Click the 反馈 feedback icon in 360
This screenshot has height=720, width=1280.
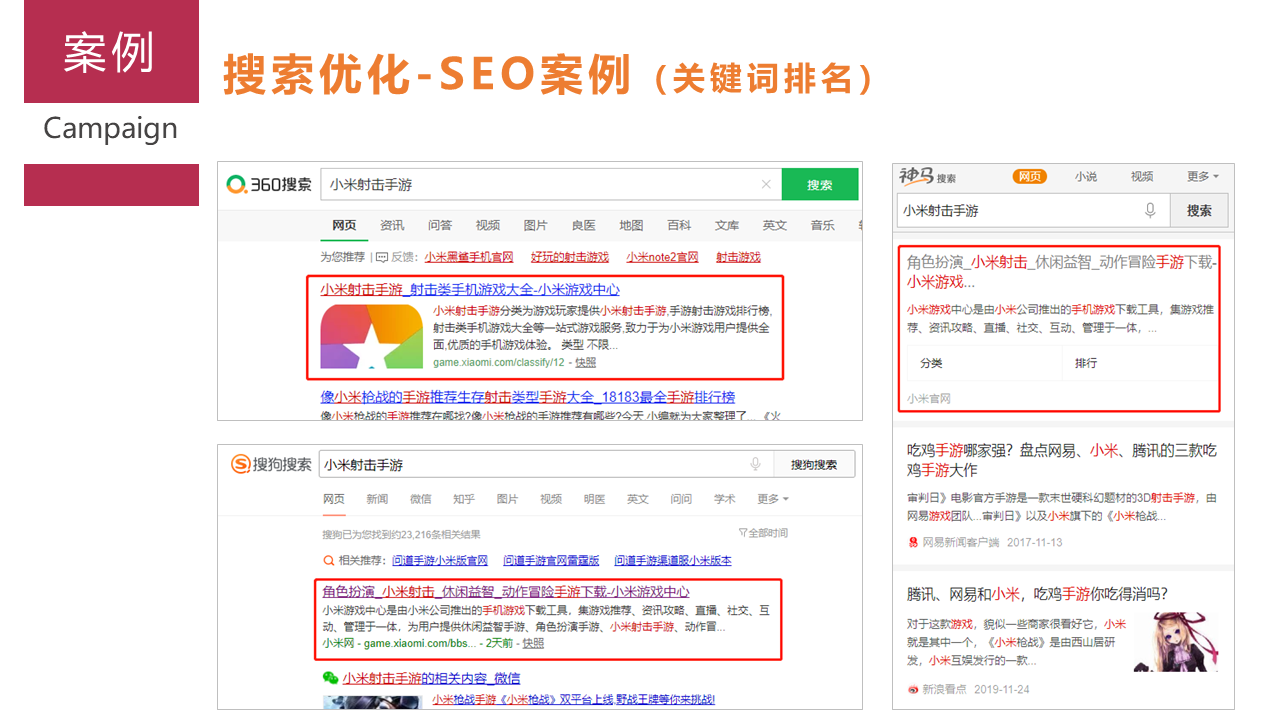point(381,257)
